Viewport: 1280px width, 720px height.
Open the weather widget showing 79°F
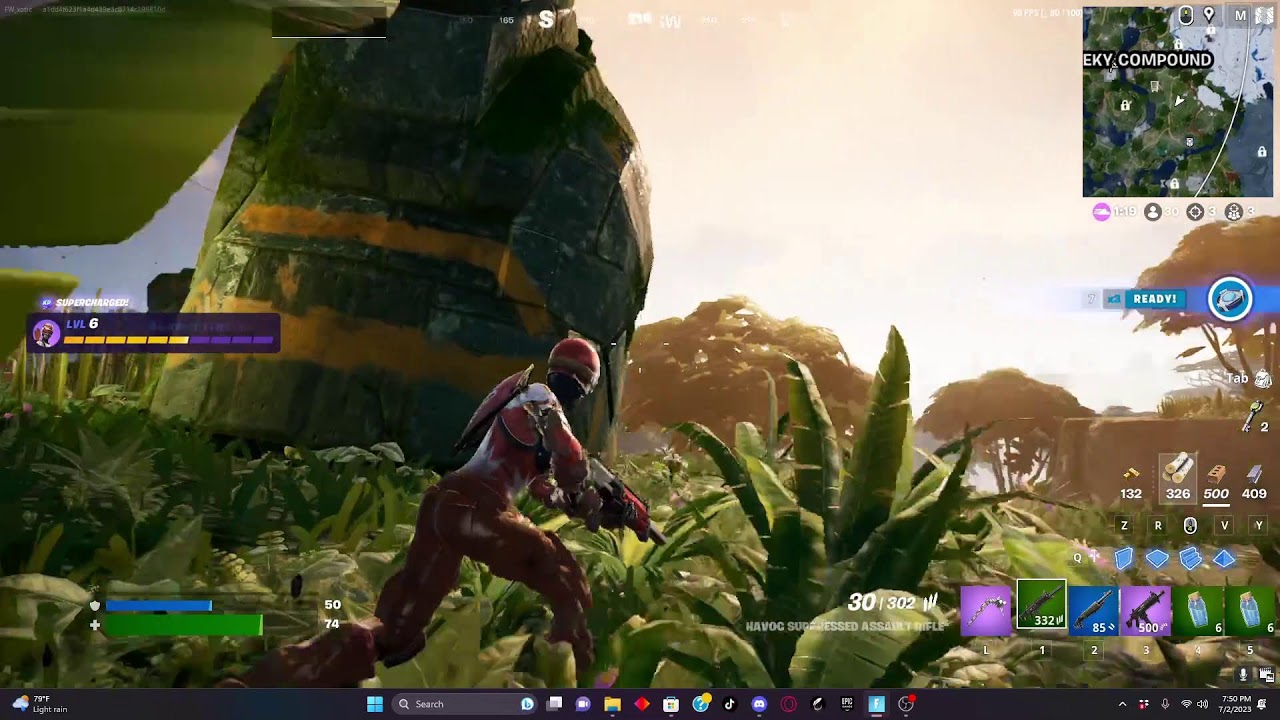tap(40, 704)
